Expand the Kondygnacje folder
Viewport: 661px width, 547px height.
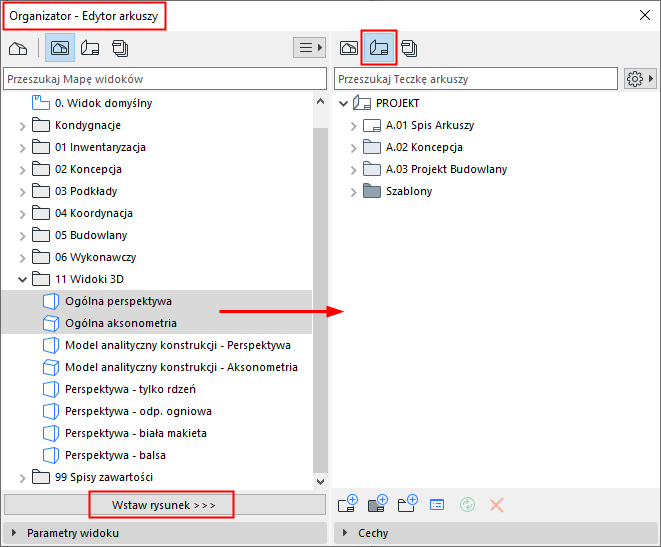[x=22, y=126]
